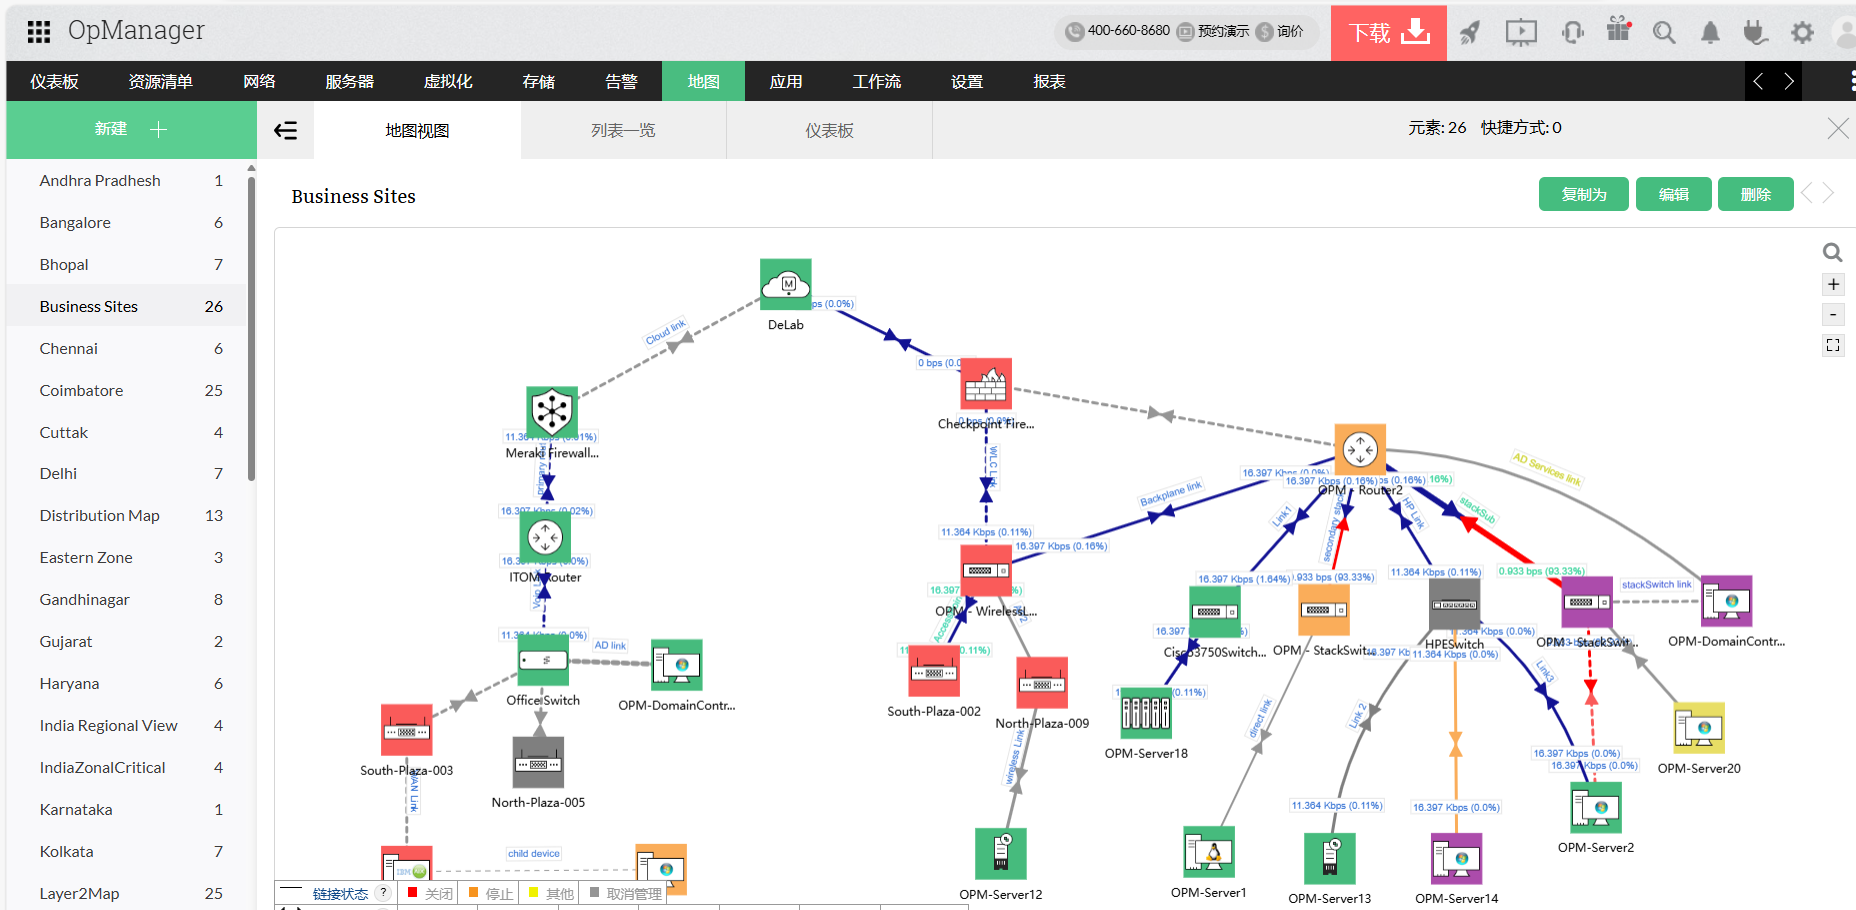1856x910 pixels.
Task: Click the sidebar vertical scrollbar
Action: coord(251,329)
